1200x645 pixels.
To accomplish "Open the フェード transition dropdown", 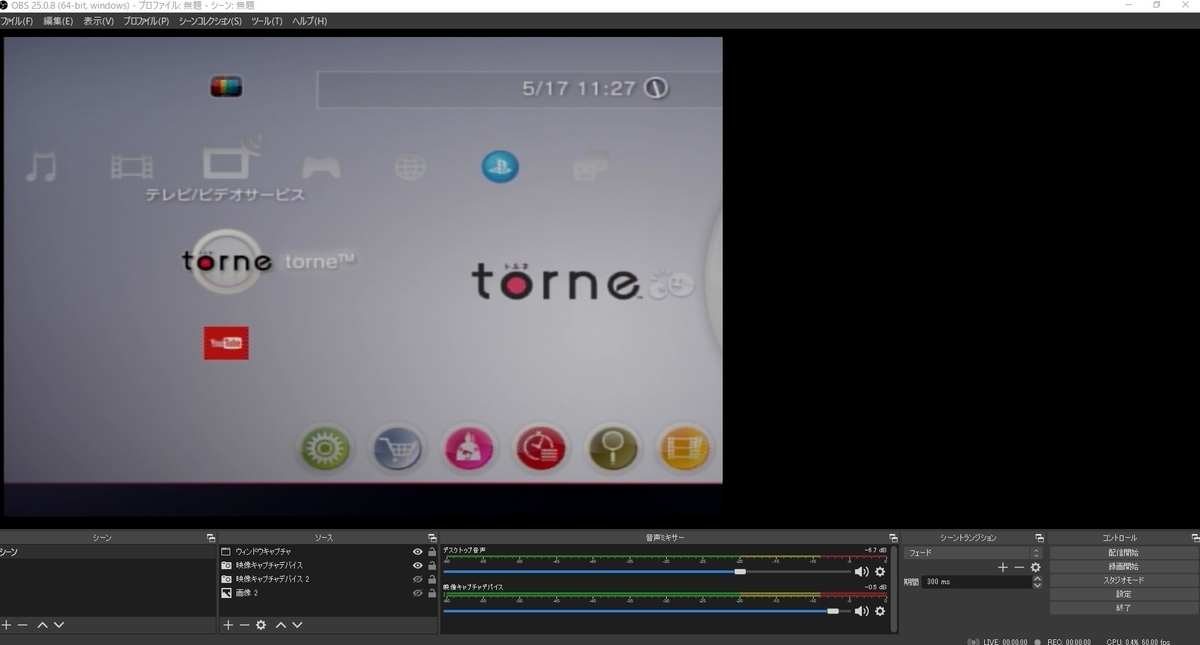I will click(973, 553).
